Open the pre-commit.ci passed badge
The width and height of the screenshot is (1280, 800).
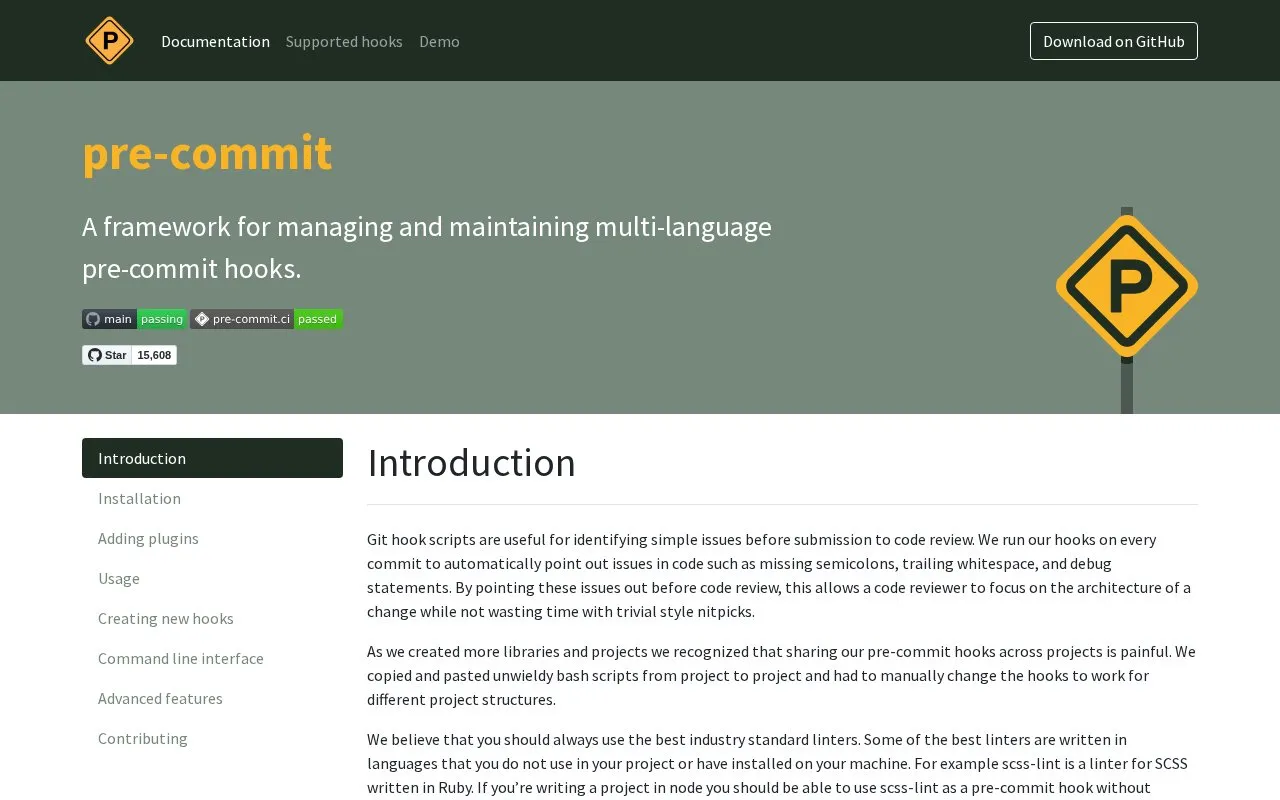point(267,319)
